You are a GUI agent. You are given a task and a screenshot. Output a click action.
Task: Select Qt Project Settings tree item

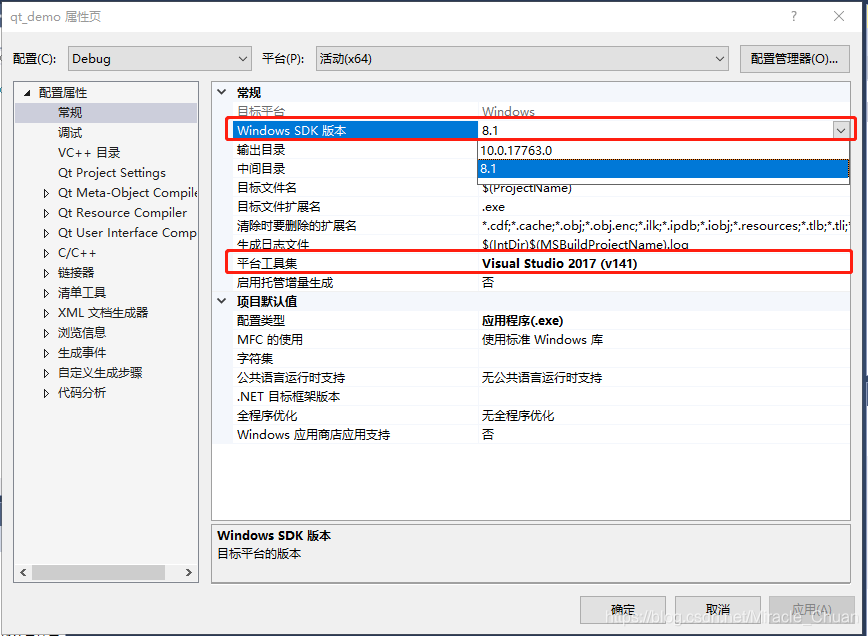click(112, 173)
